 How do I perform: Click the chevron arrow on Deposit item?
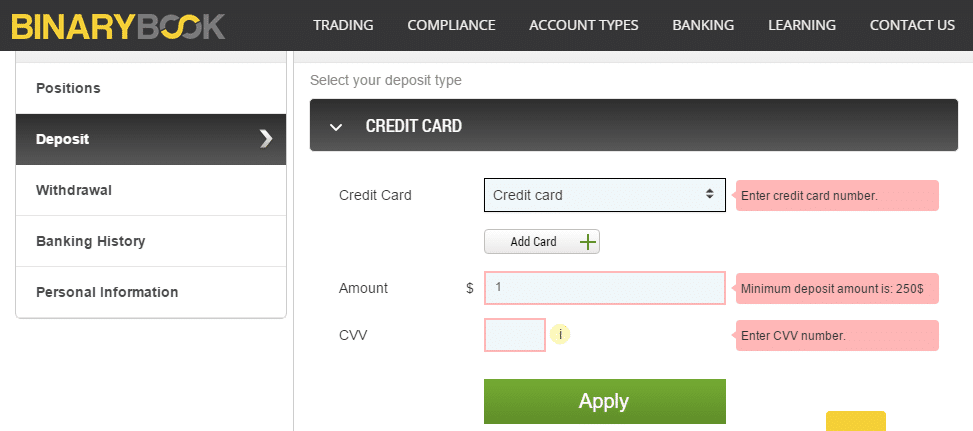[x=266, y=139]
